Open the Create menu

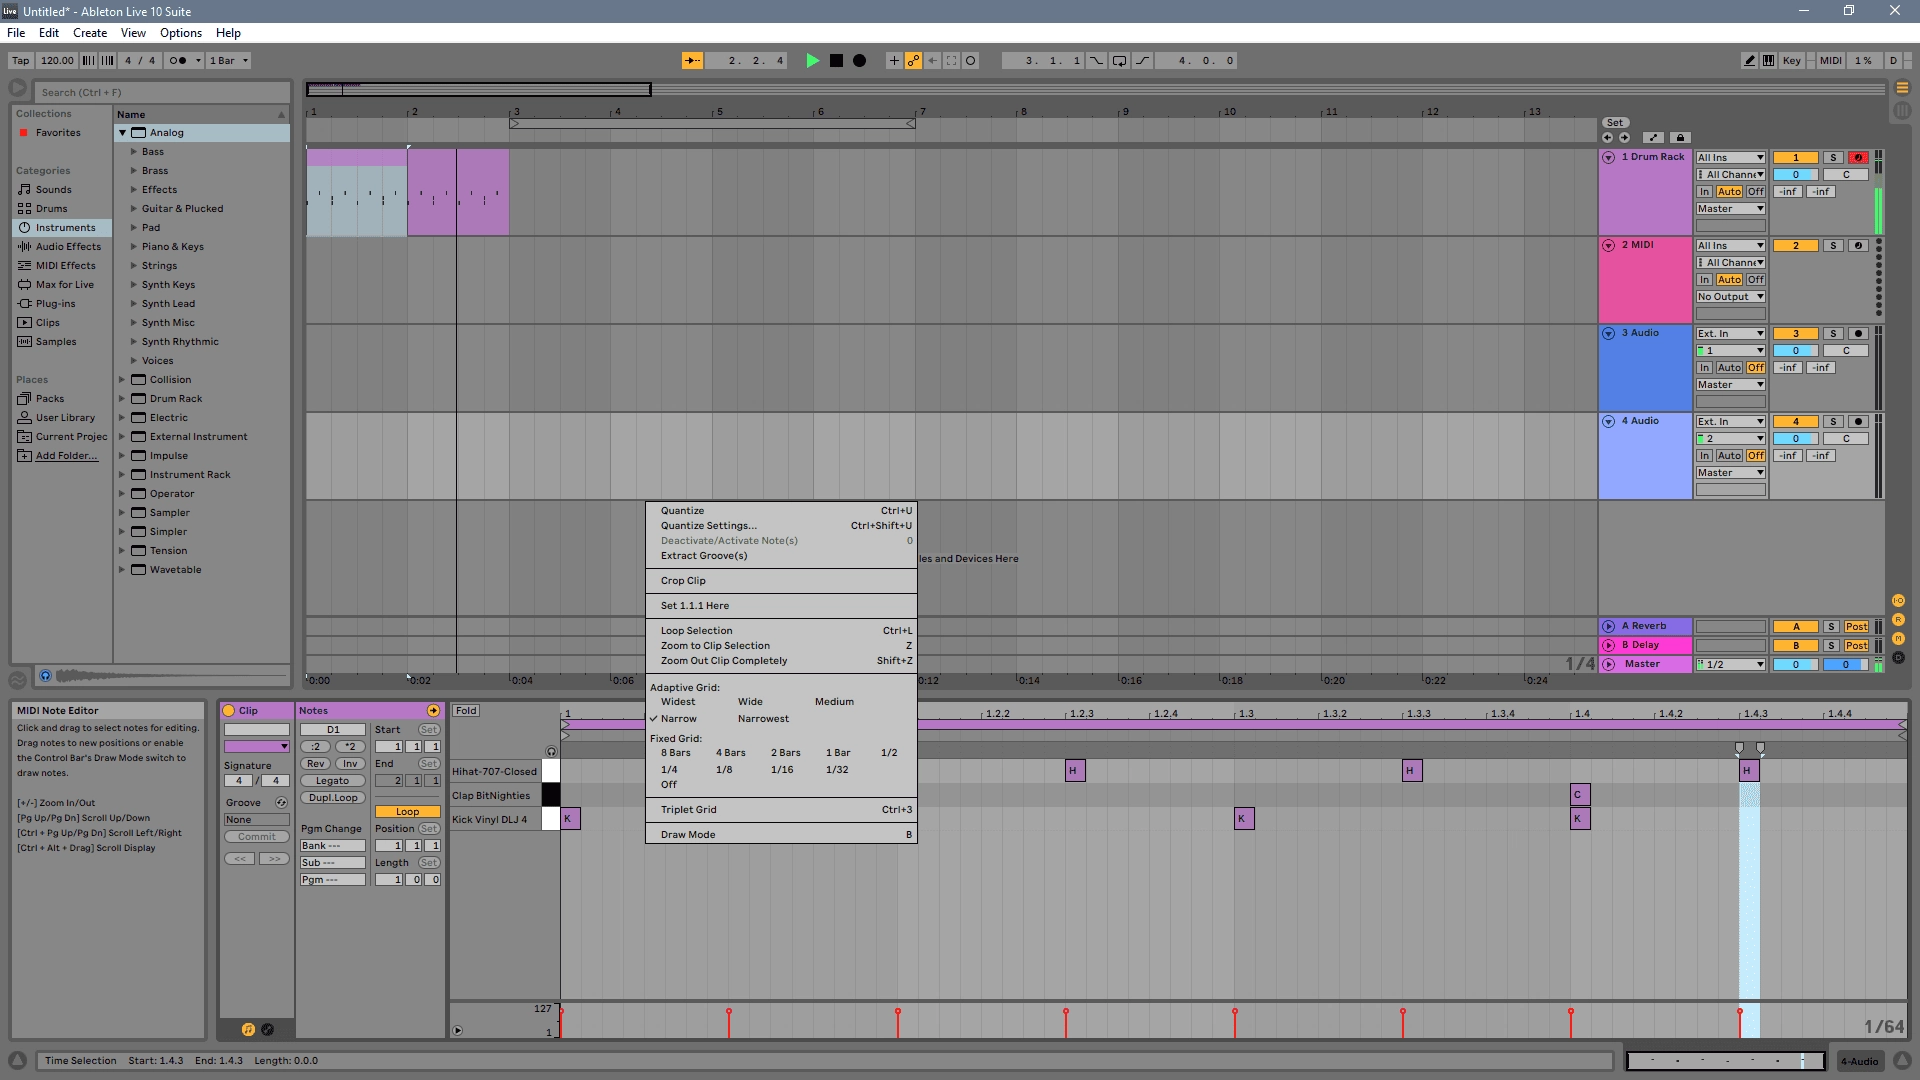click(x=90, y=33)
